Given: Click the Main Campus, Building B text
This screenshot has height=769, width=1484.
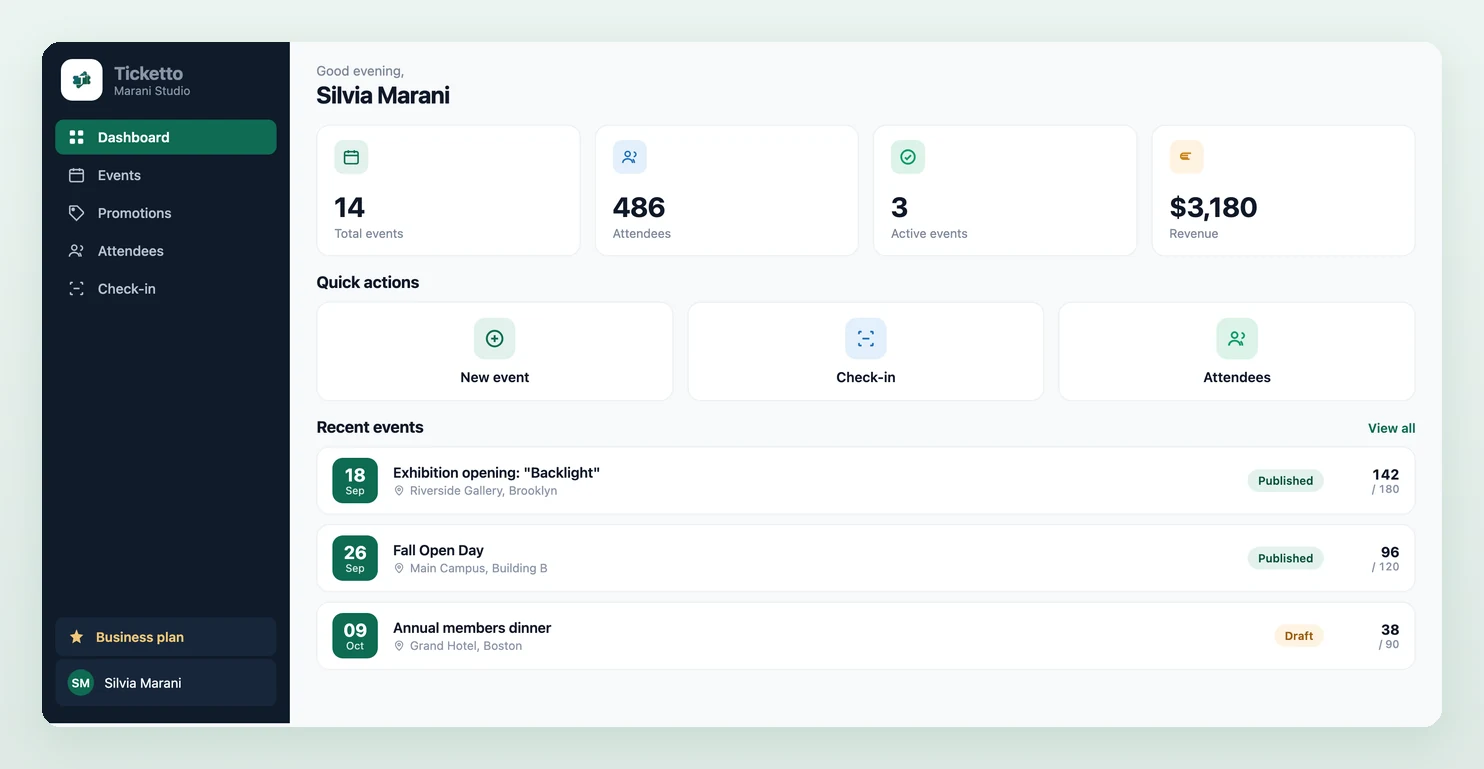Looking at the screenshot, I should click(478, 568).
